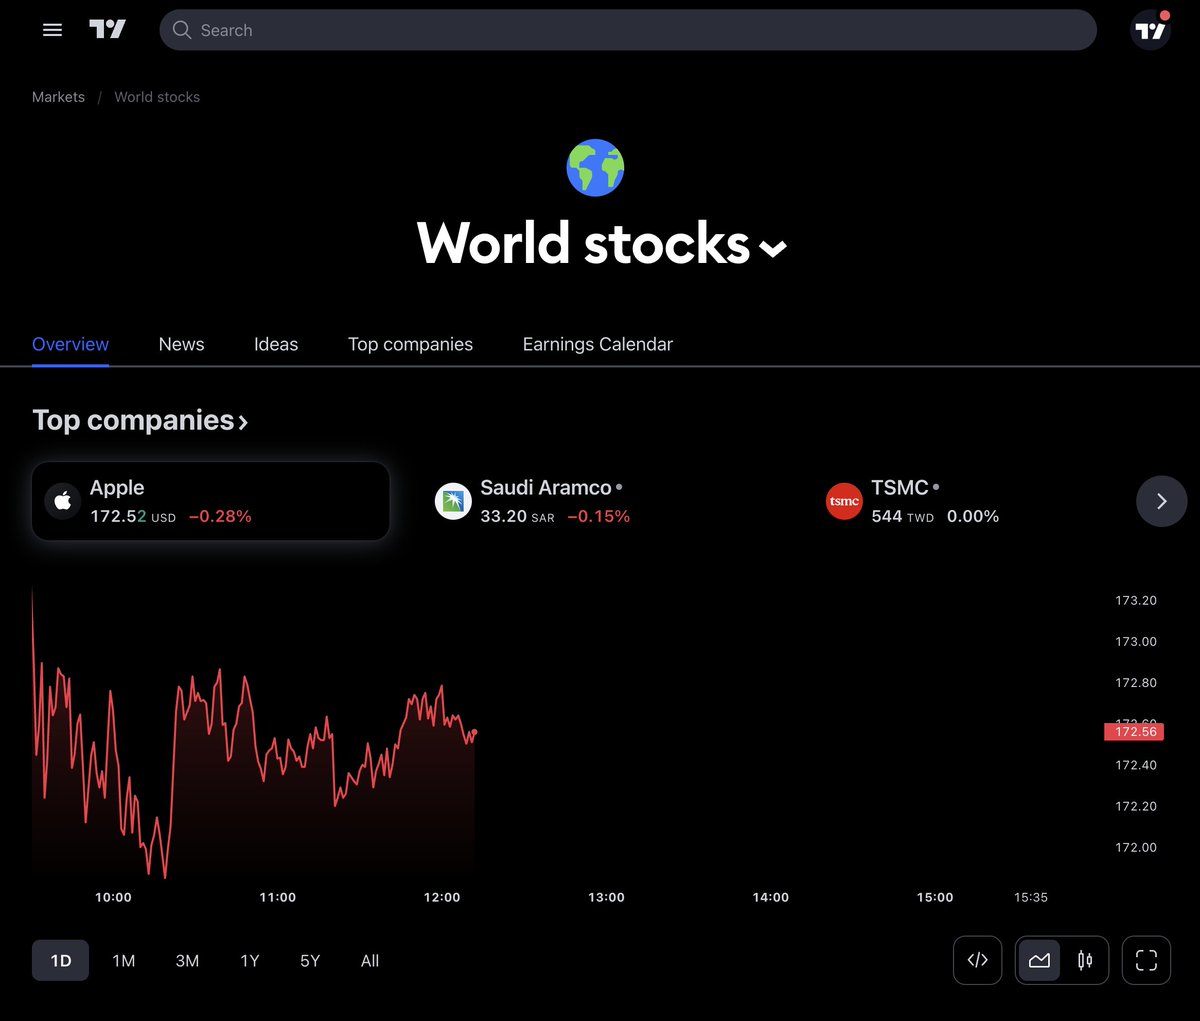The height and width of the screenshot is (1021, 1200).
Task: Set chart range to 1D
Action: click(x=61, y=960)
